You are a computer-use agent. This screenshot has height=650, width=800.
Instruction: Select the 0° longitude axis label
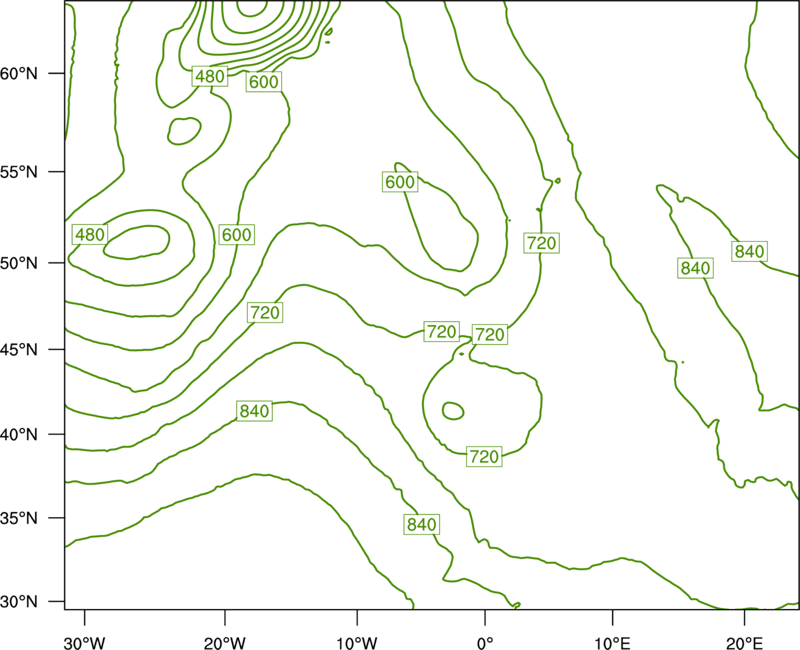pyautogui.click(x=485, y=643)
